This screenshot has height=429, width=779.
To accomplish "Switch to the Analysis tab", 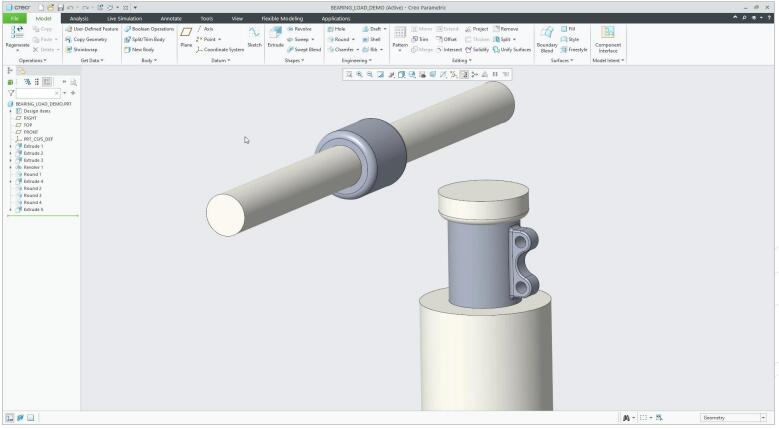I will (x=79, y=18).
